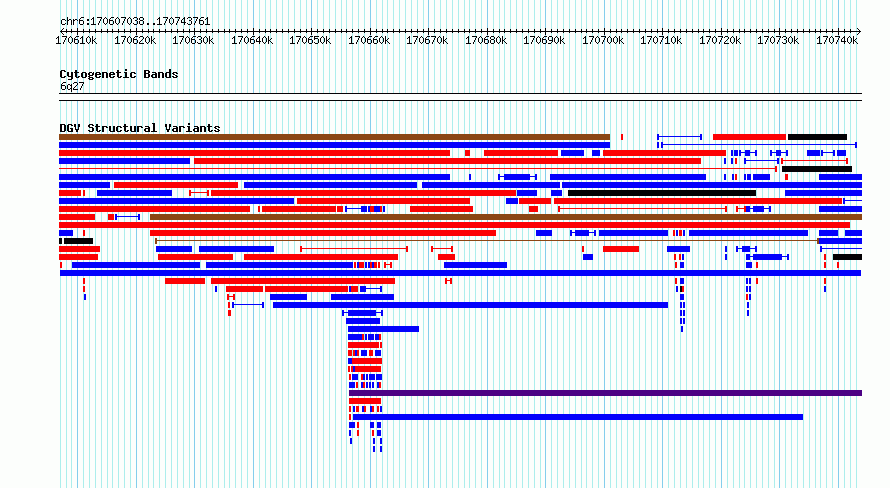Select the 170680k ruler label
This screenshot has width=890, height=488.
(x=486, y=40)
